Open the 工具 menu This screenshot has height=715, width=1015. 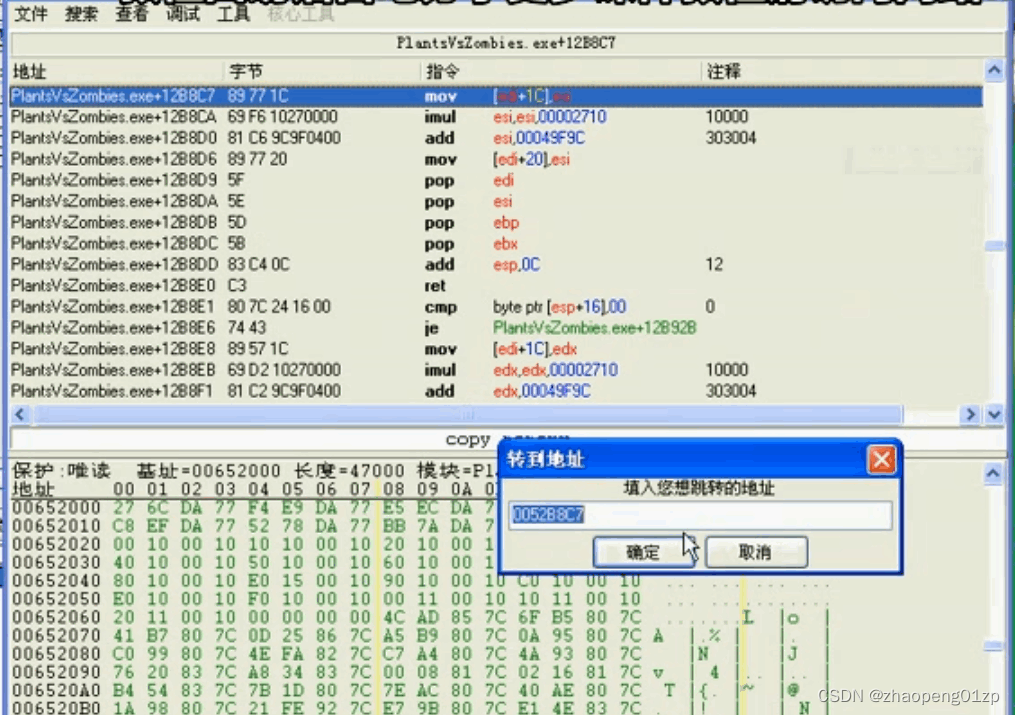point(233,14)
